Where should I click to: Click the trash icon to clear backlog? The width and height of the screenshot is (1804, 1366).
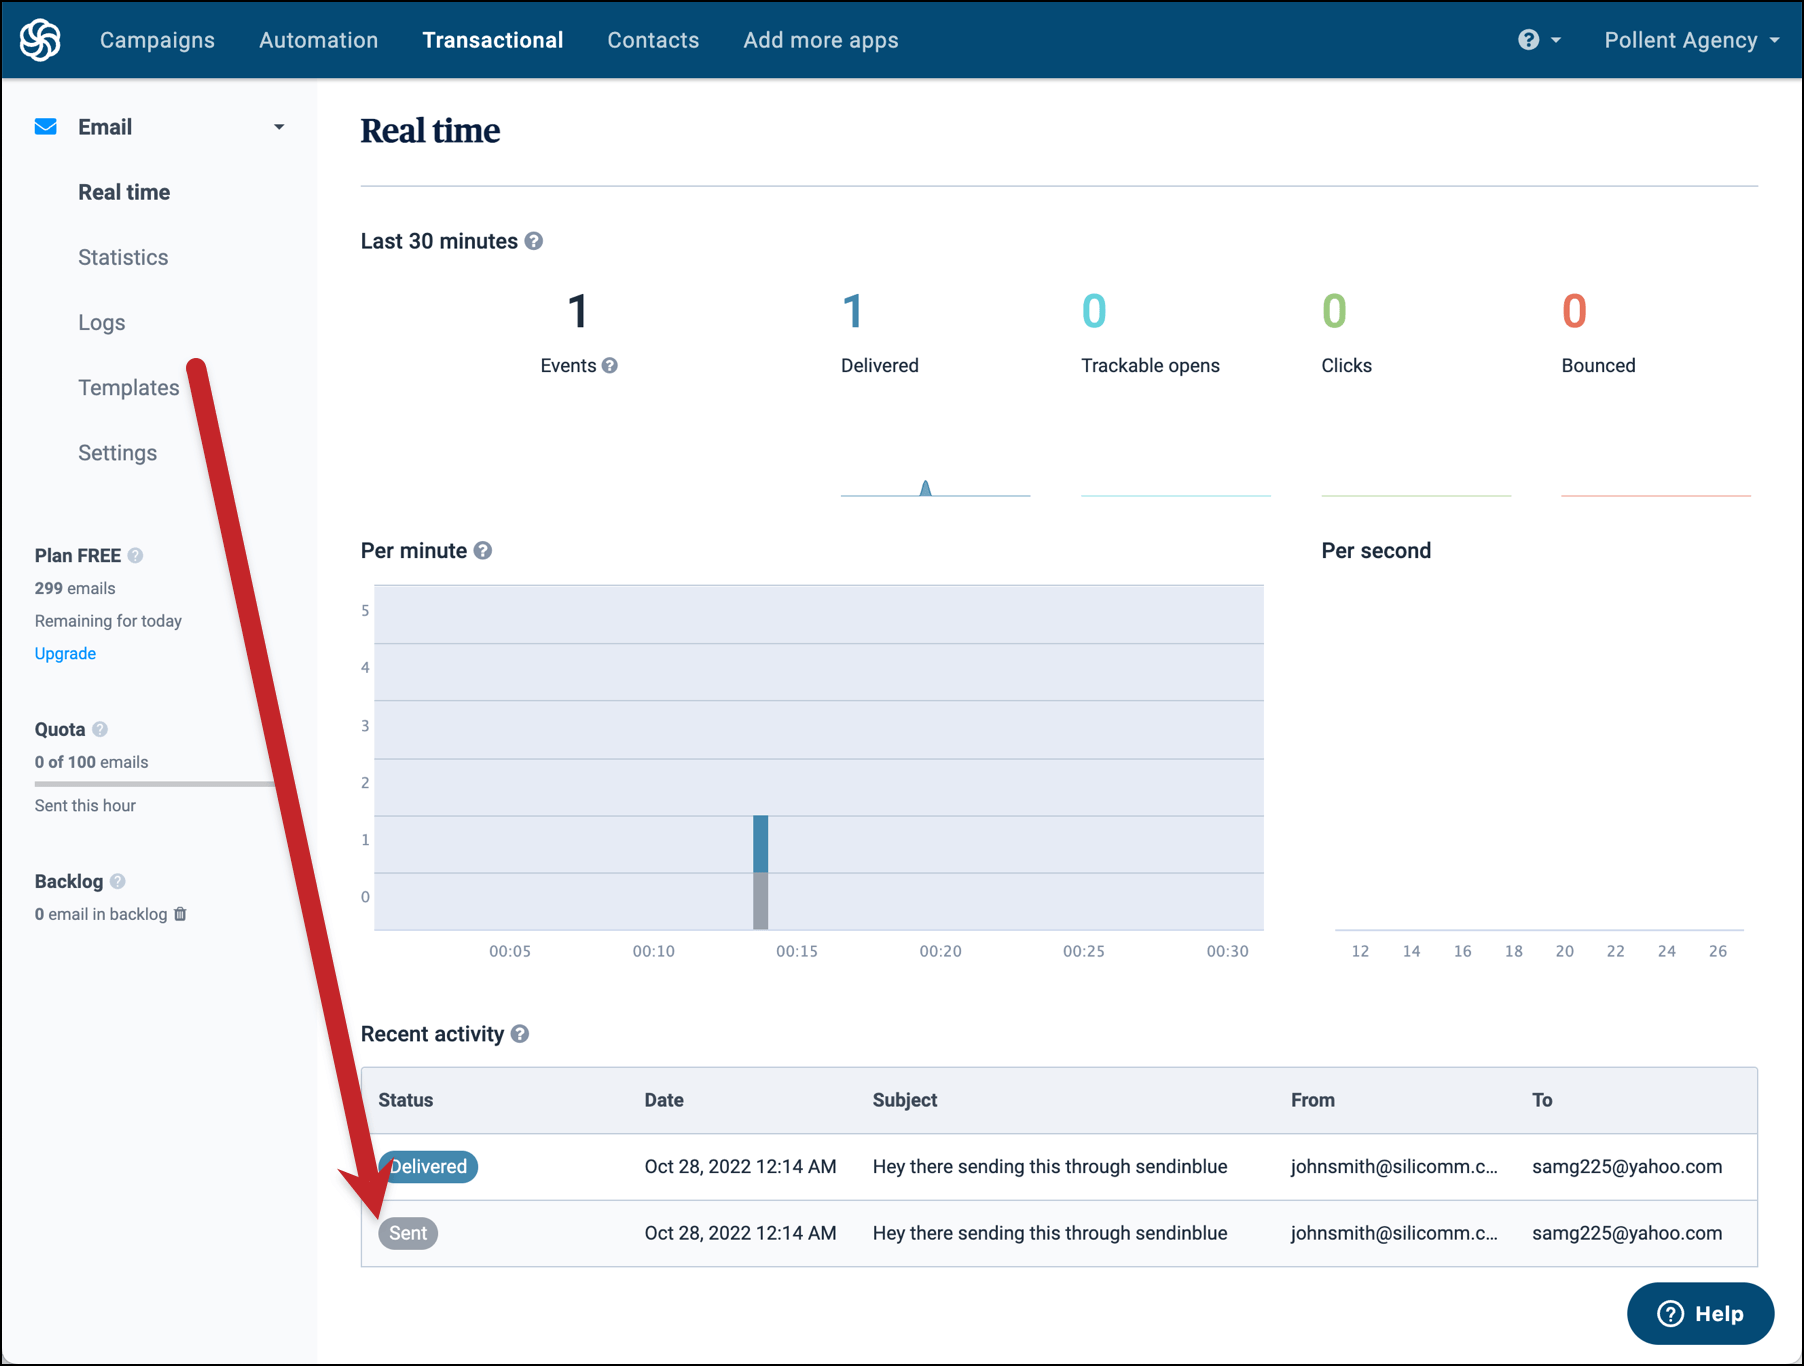pyautogui.click(x=180, y=914)
